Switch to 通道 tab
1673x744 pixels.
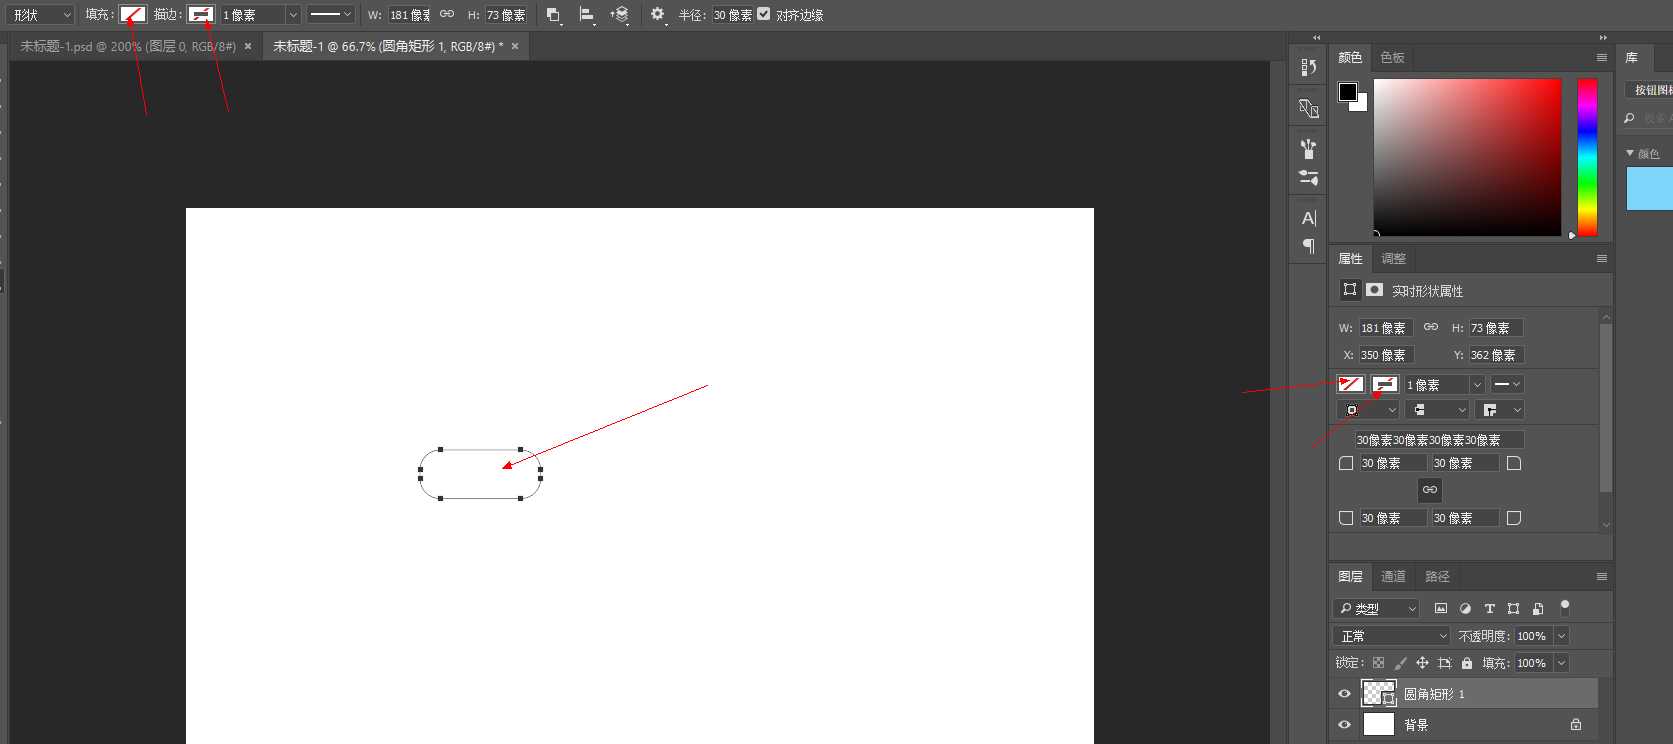[1393, 577]
